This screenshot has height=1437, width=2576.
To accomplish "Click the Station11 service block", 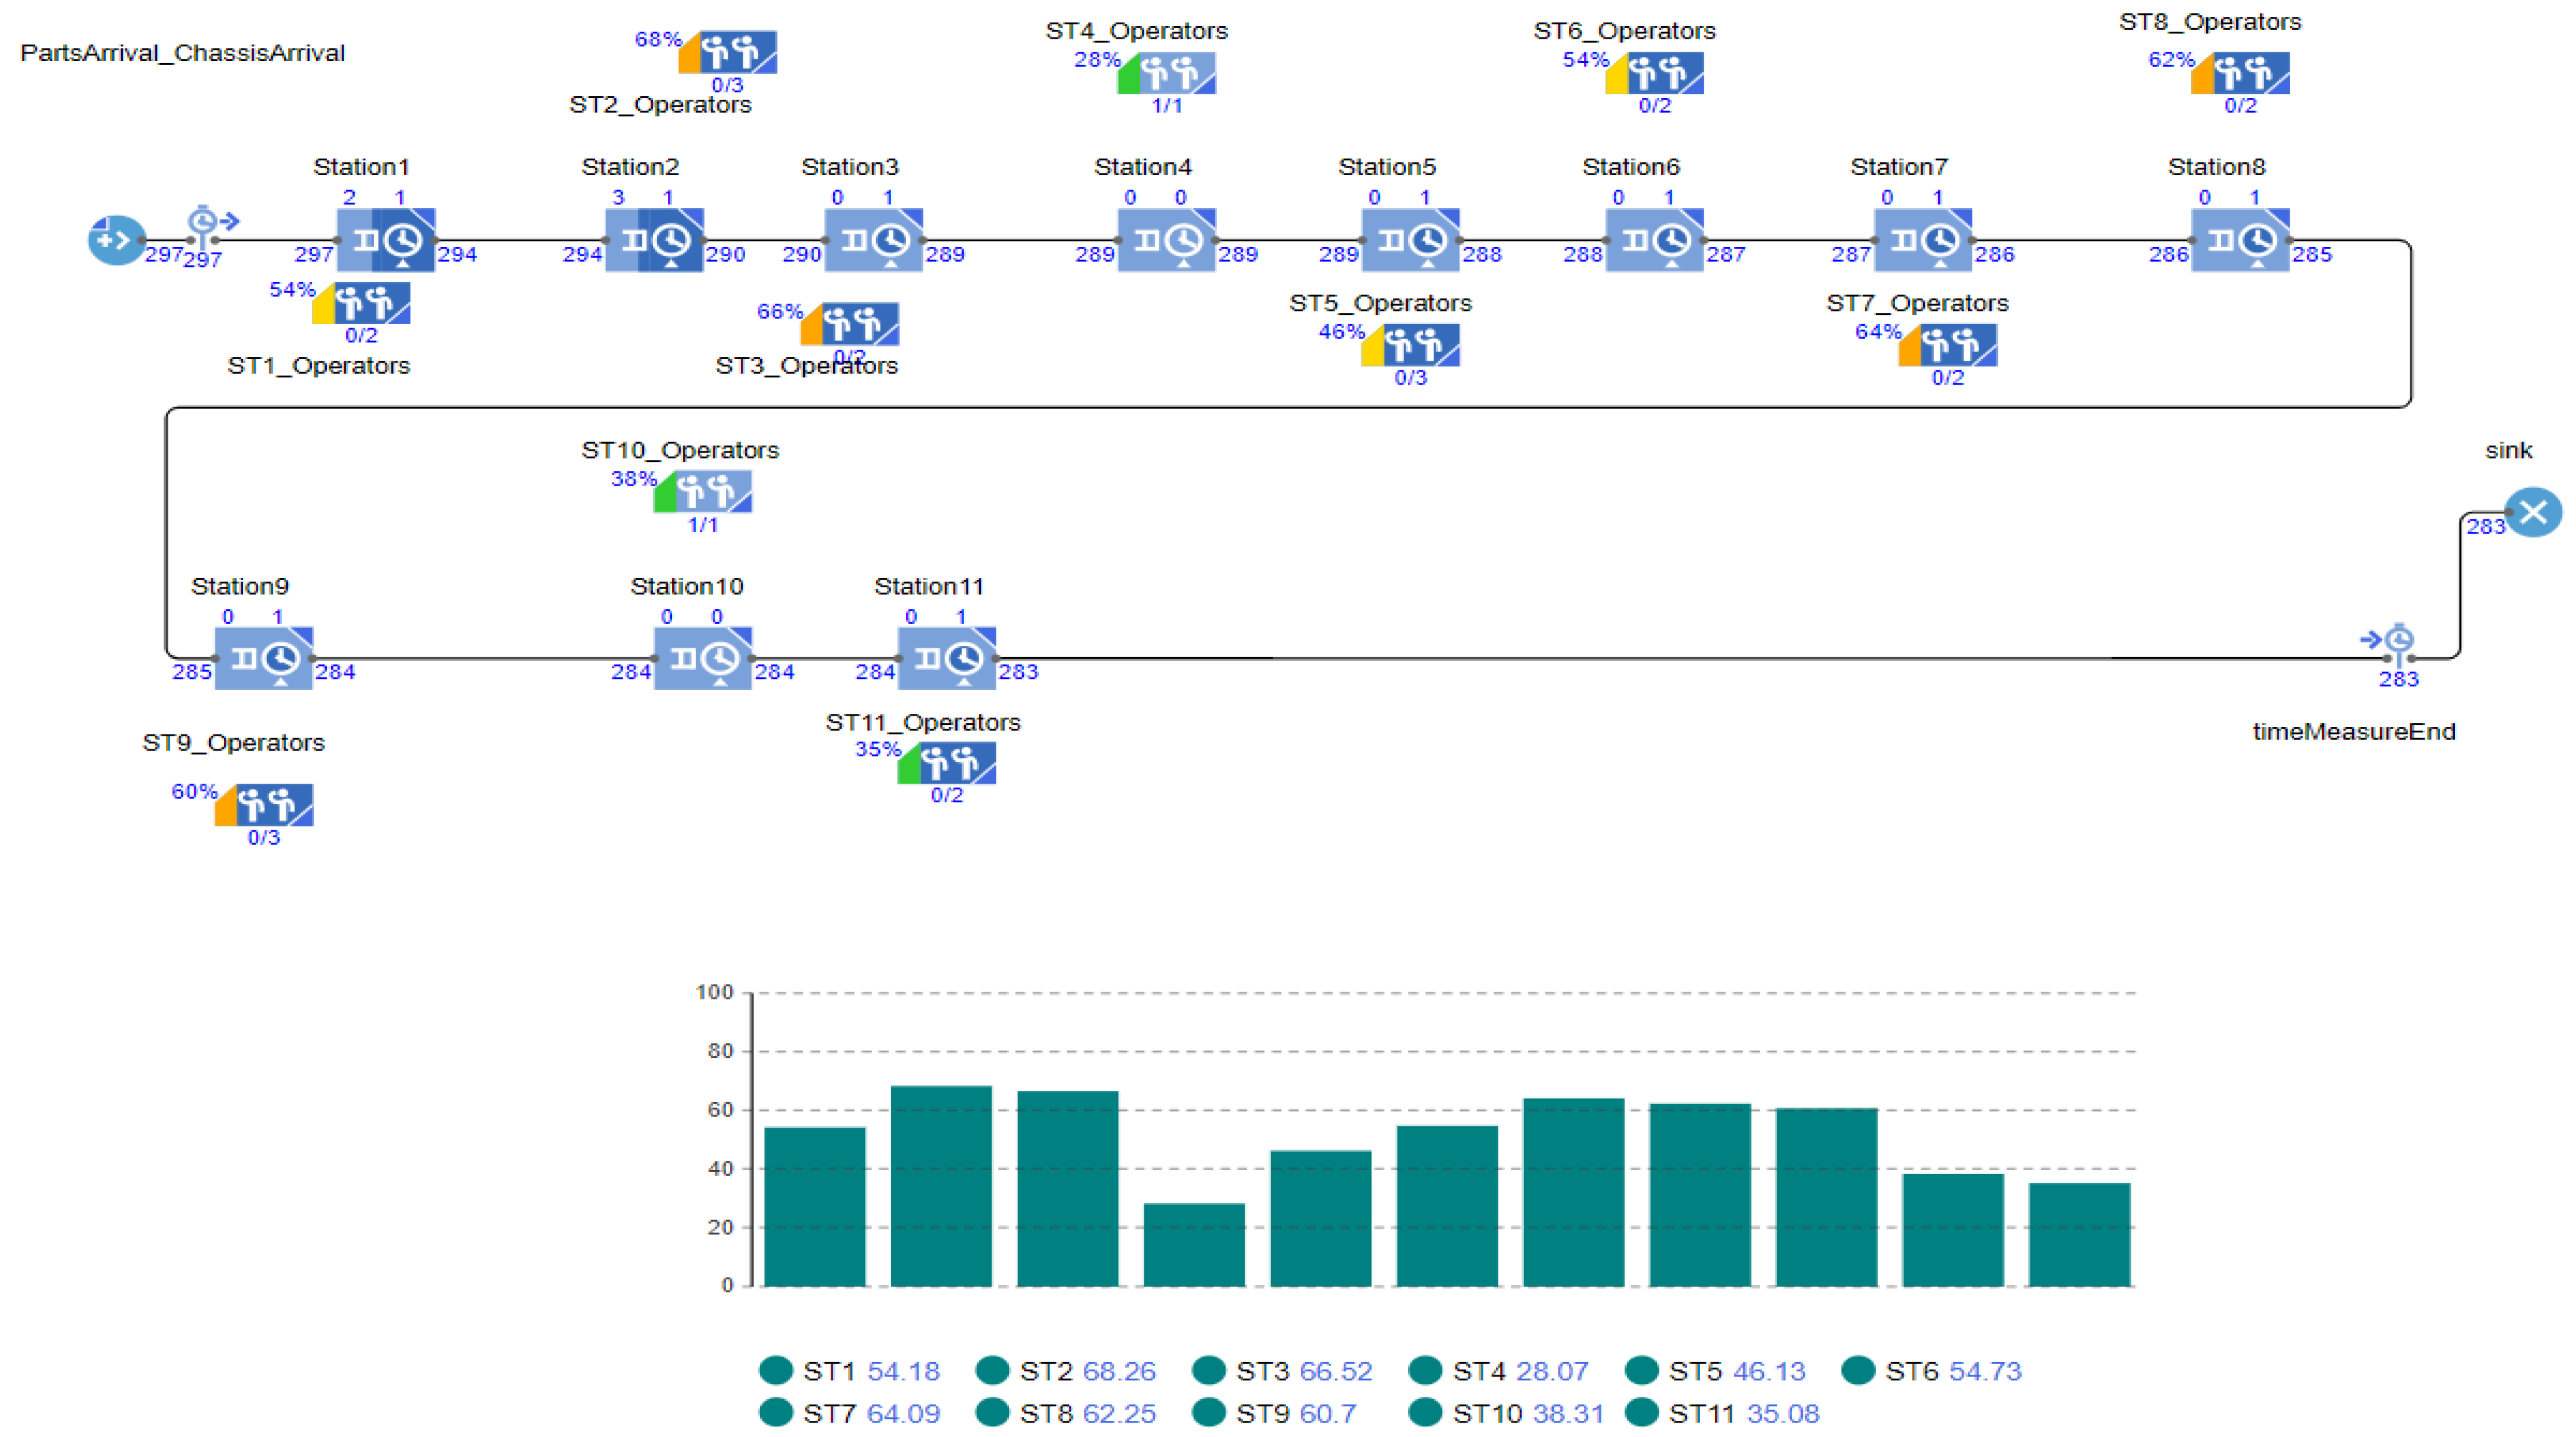I will point(946,658).
